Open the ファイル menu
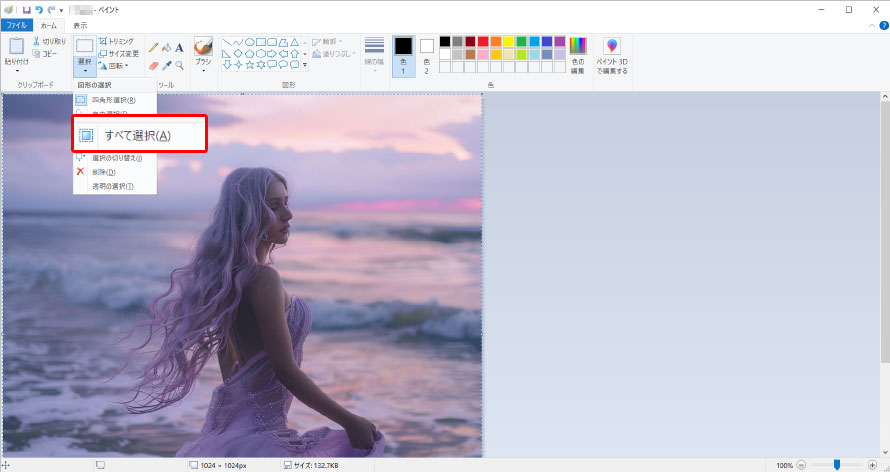Screen dimensions: 890x472 pos(16,26)
